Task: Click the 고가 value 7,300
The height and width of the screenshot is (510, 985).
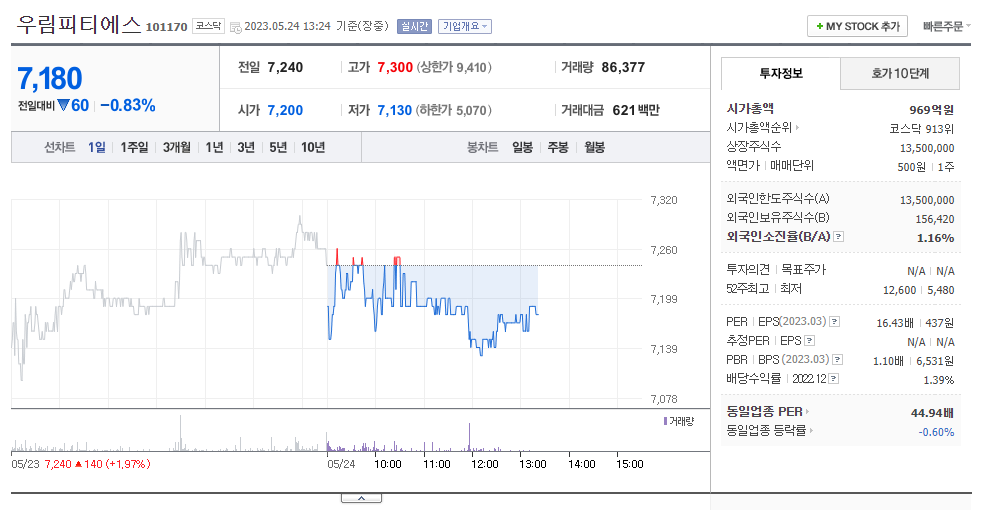Action: click(x=395, y=67)
